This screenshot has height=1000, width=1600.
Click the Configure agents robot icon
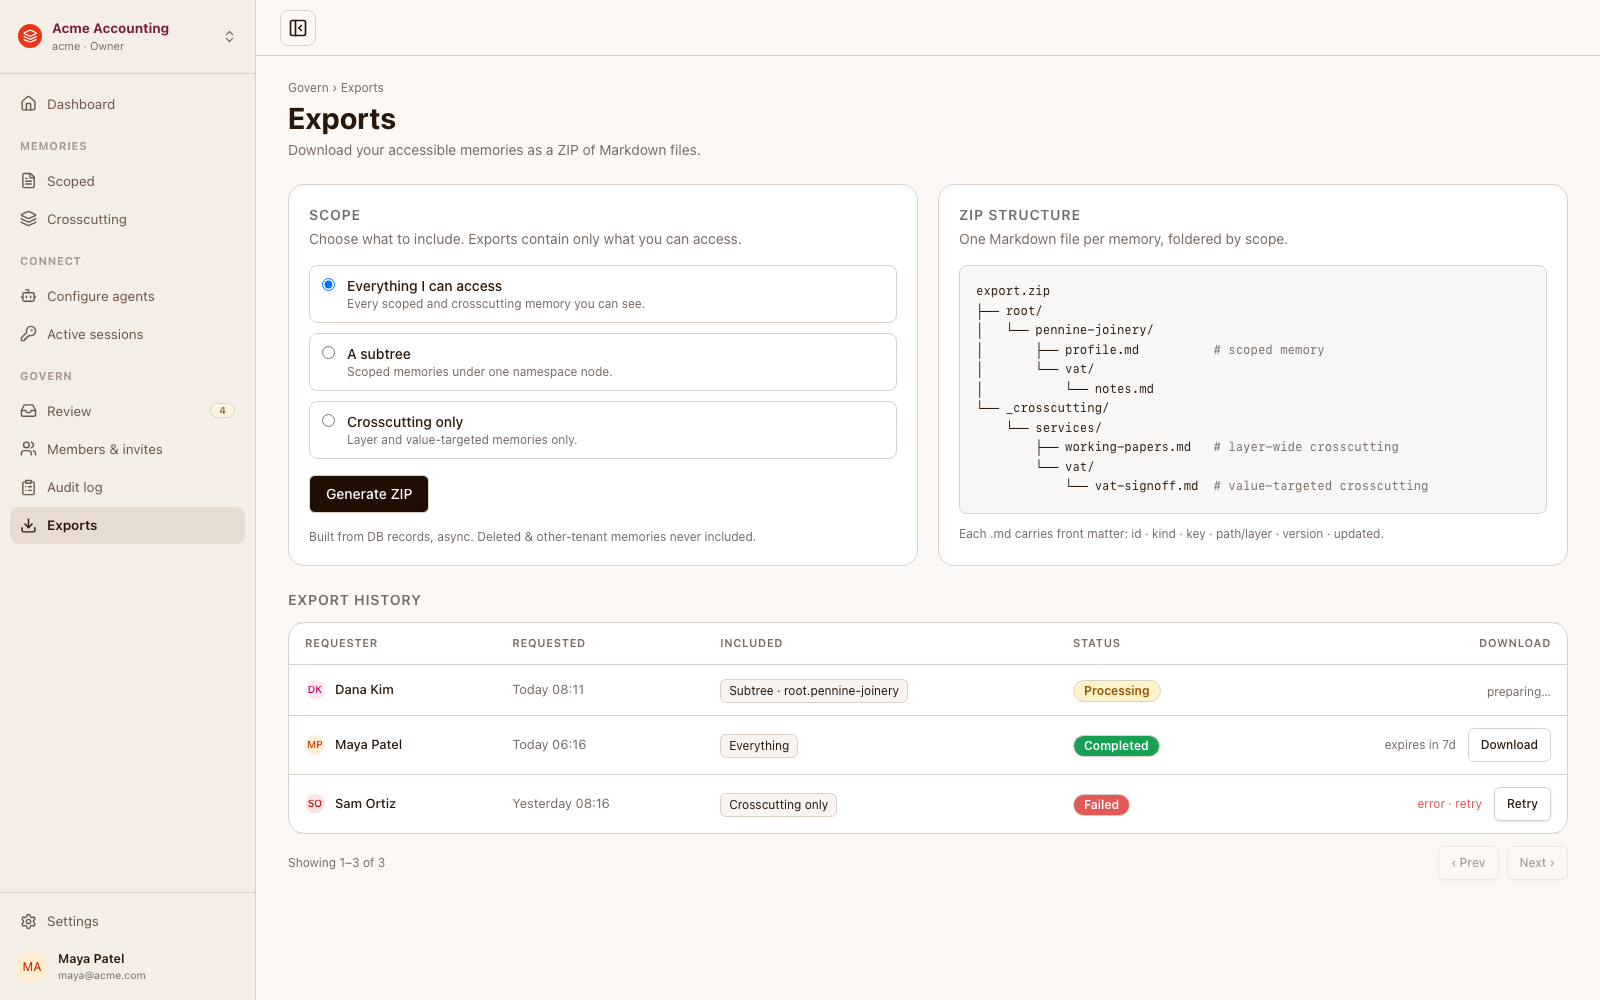(29, 296)
